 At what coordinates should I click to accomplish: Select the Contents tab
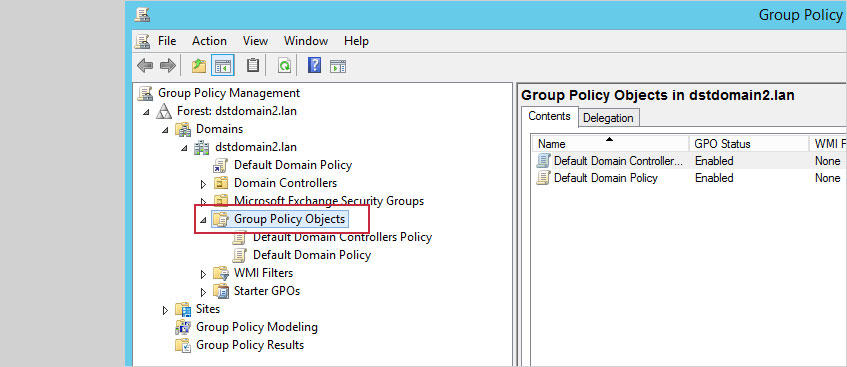(x=549, y=116)
